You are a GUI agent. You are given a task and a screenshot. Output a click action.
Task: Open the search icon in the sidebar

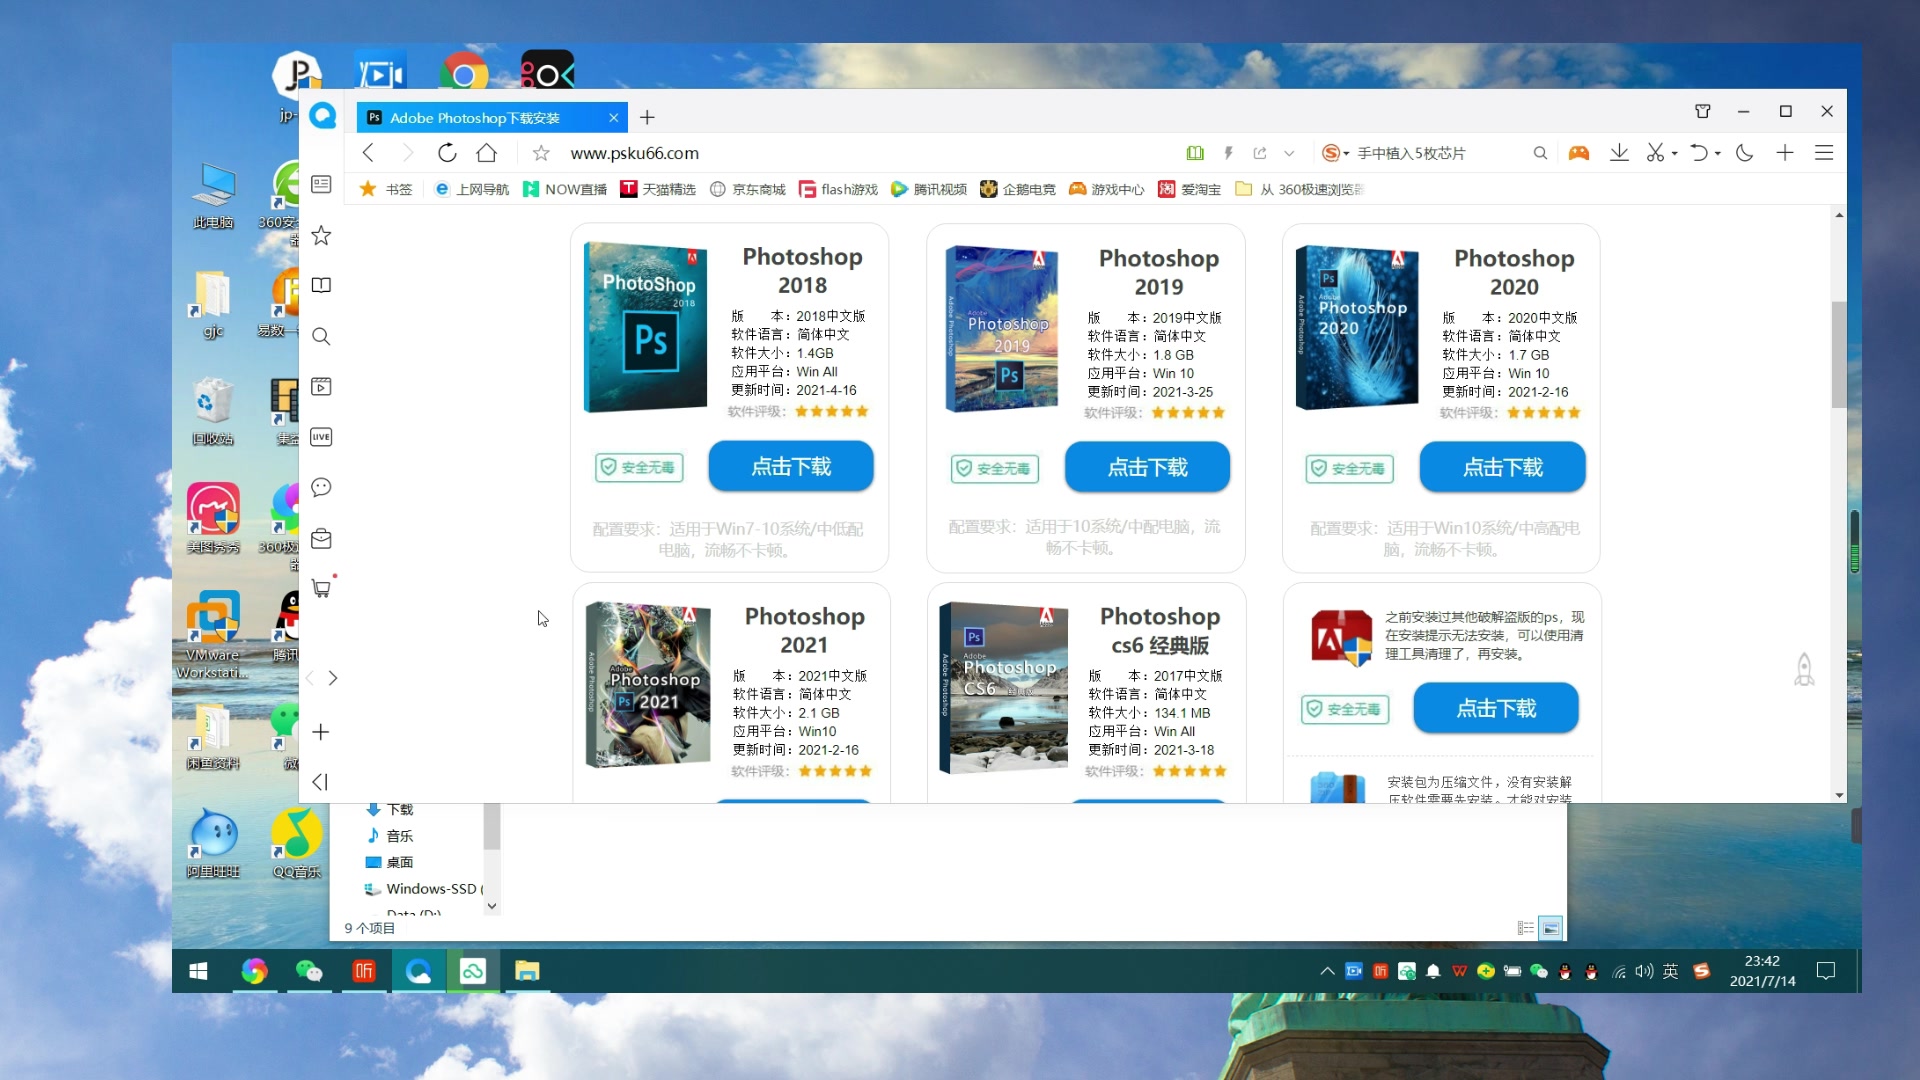coord(321,337)
